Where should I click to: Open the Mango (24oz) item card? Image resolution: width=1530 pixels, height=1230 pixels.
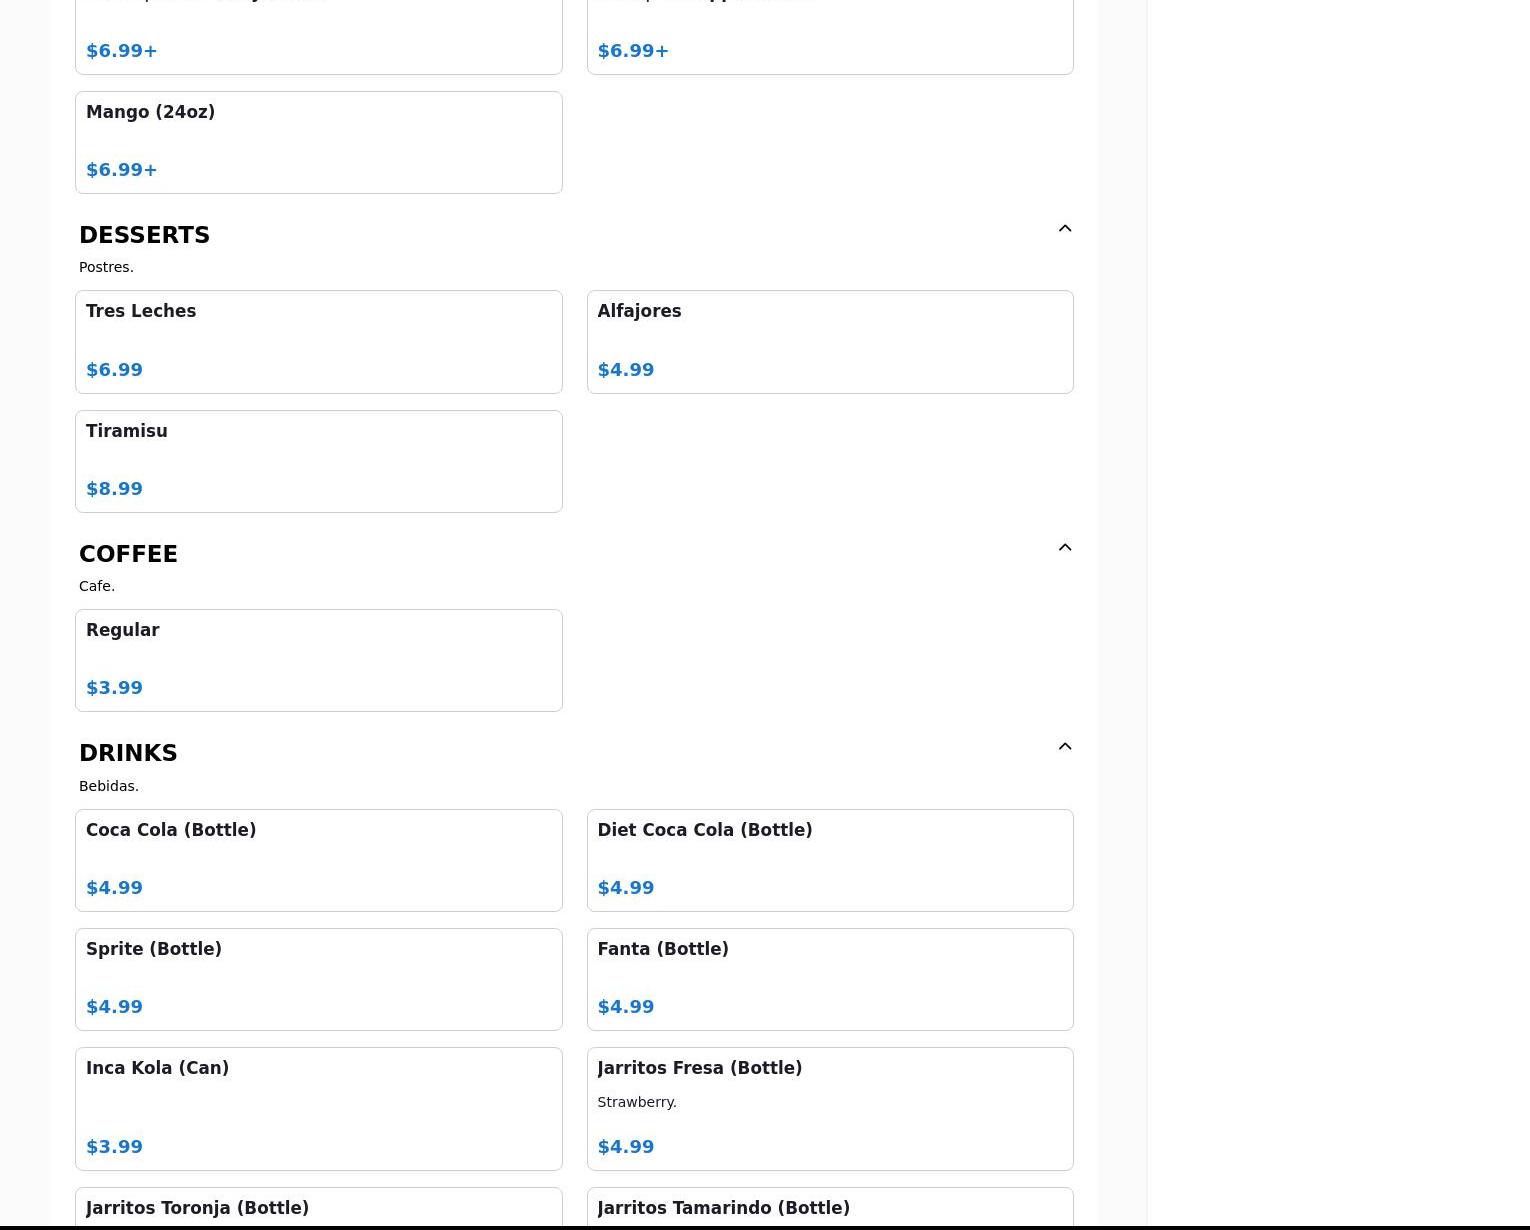(319, 142)
